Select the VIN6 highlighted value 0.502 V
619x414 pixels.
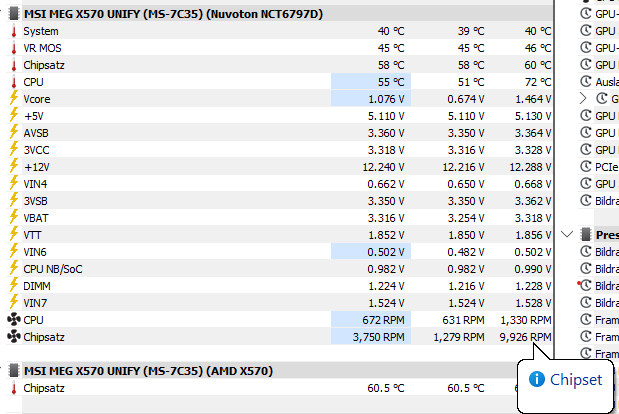(386, 252)
